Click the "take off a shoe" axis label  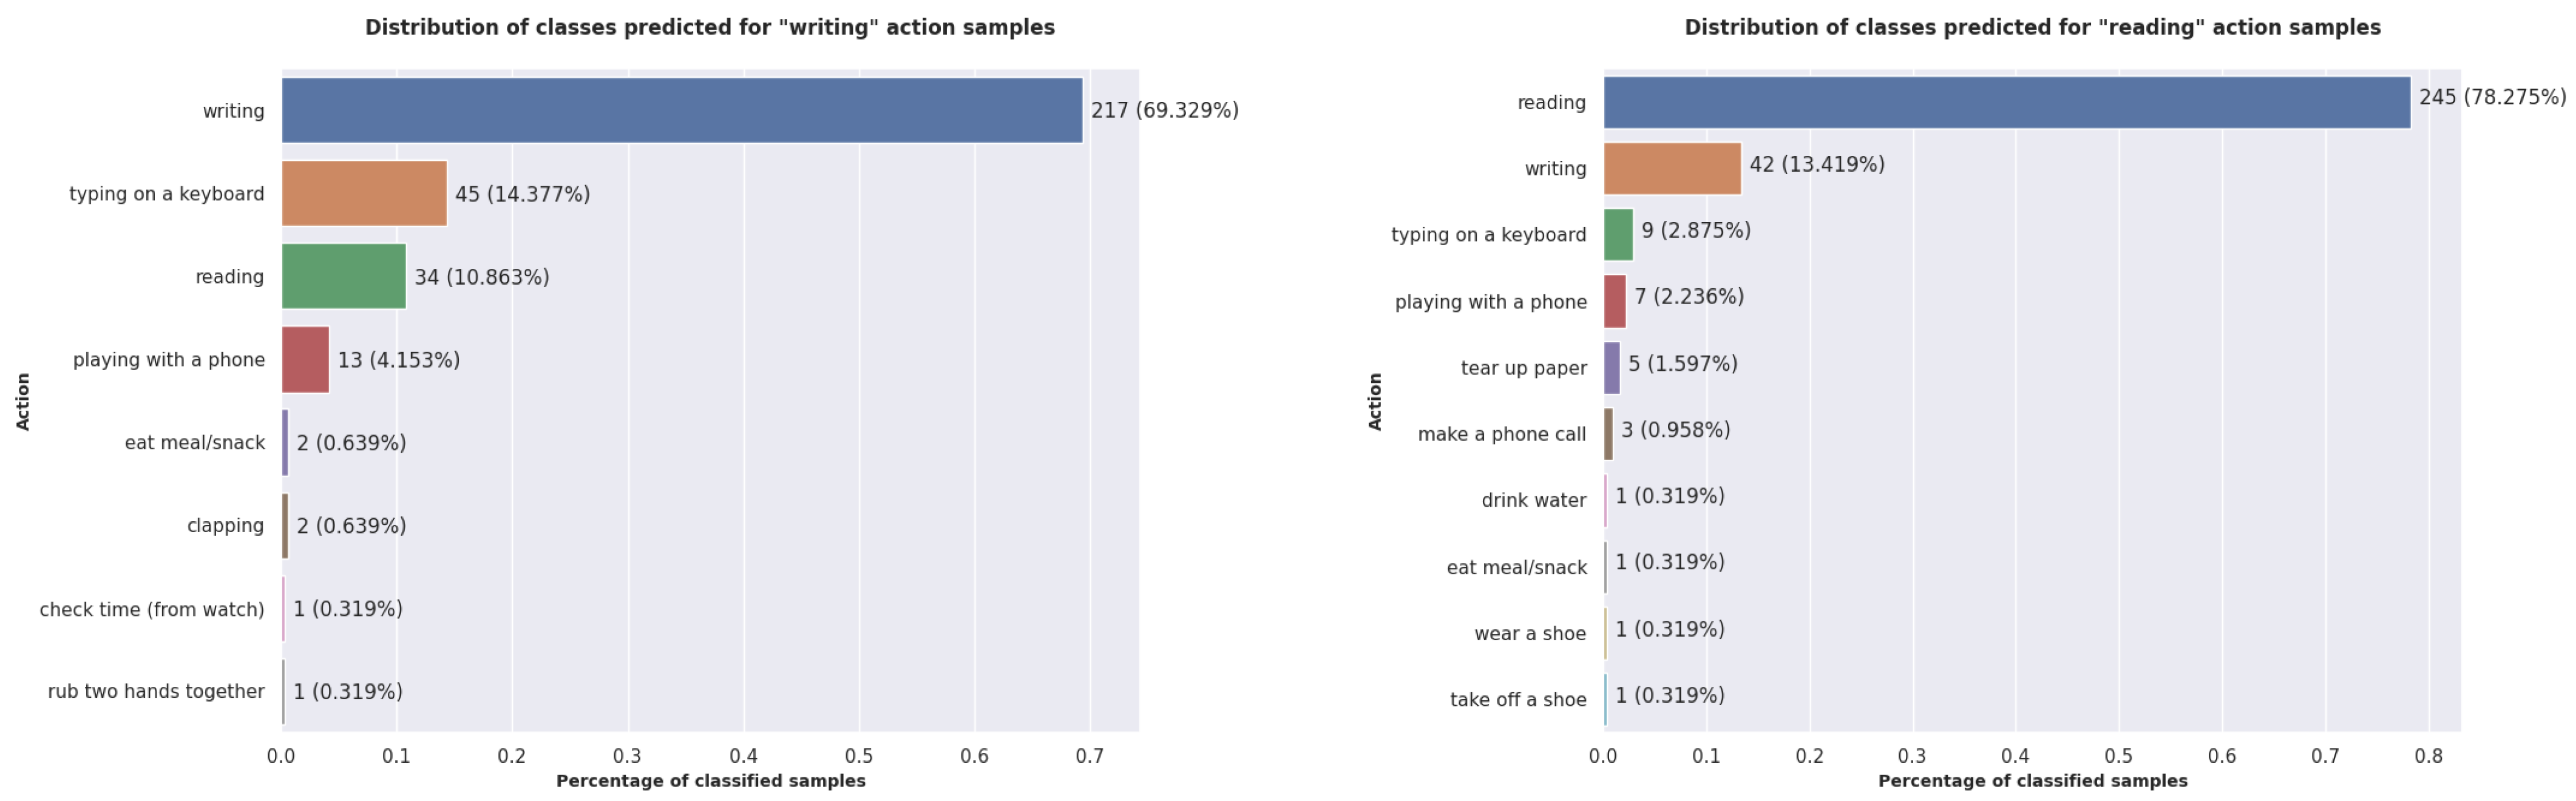(x=1518, y=700)
